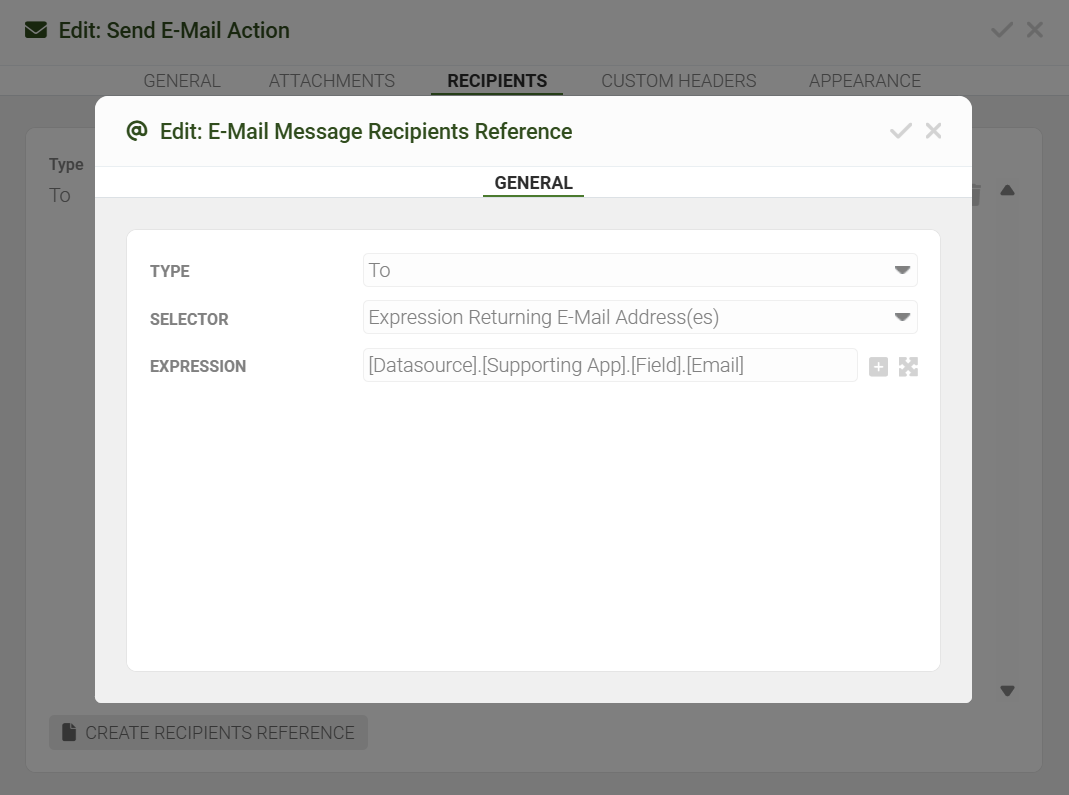Image resolution: width=1069 pixels, height=795 pixels.
Task: Click the envelope icon beside Send E-Mail Action
Action: click(x=36, y=30)
